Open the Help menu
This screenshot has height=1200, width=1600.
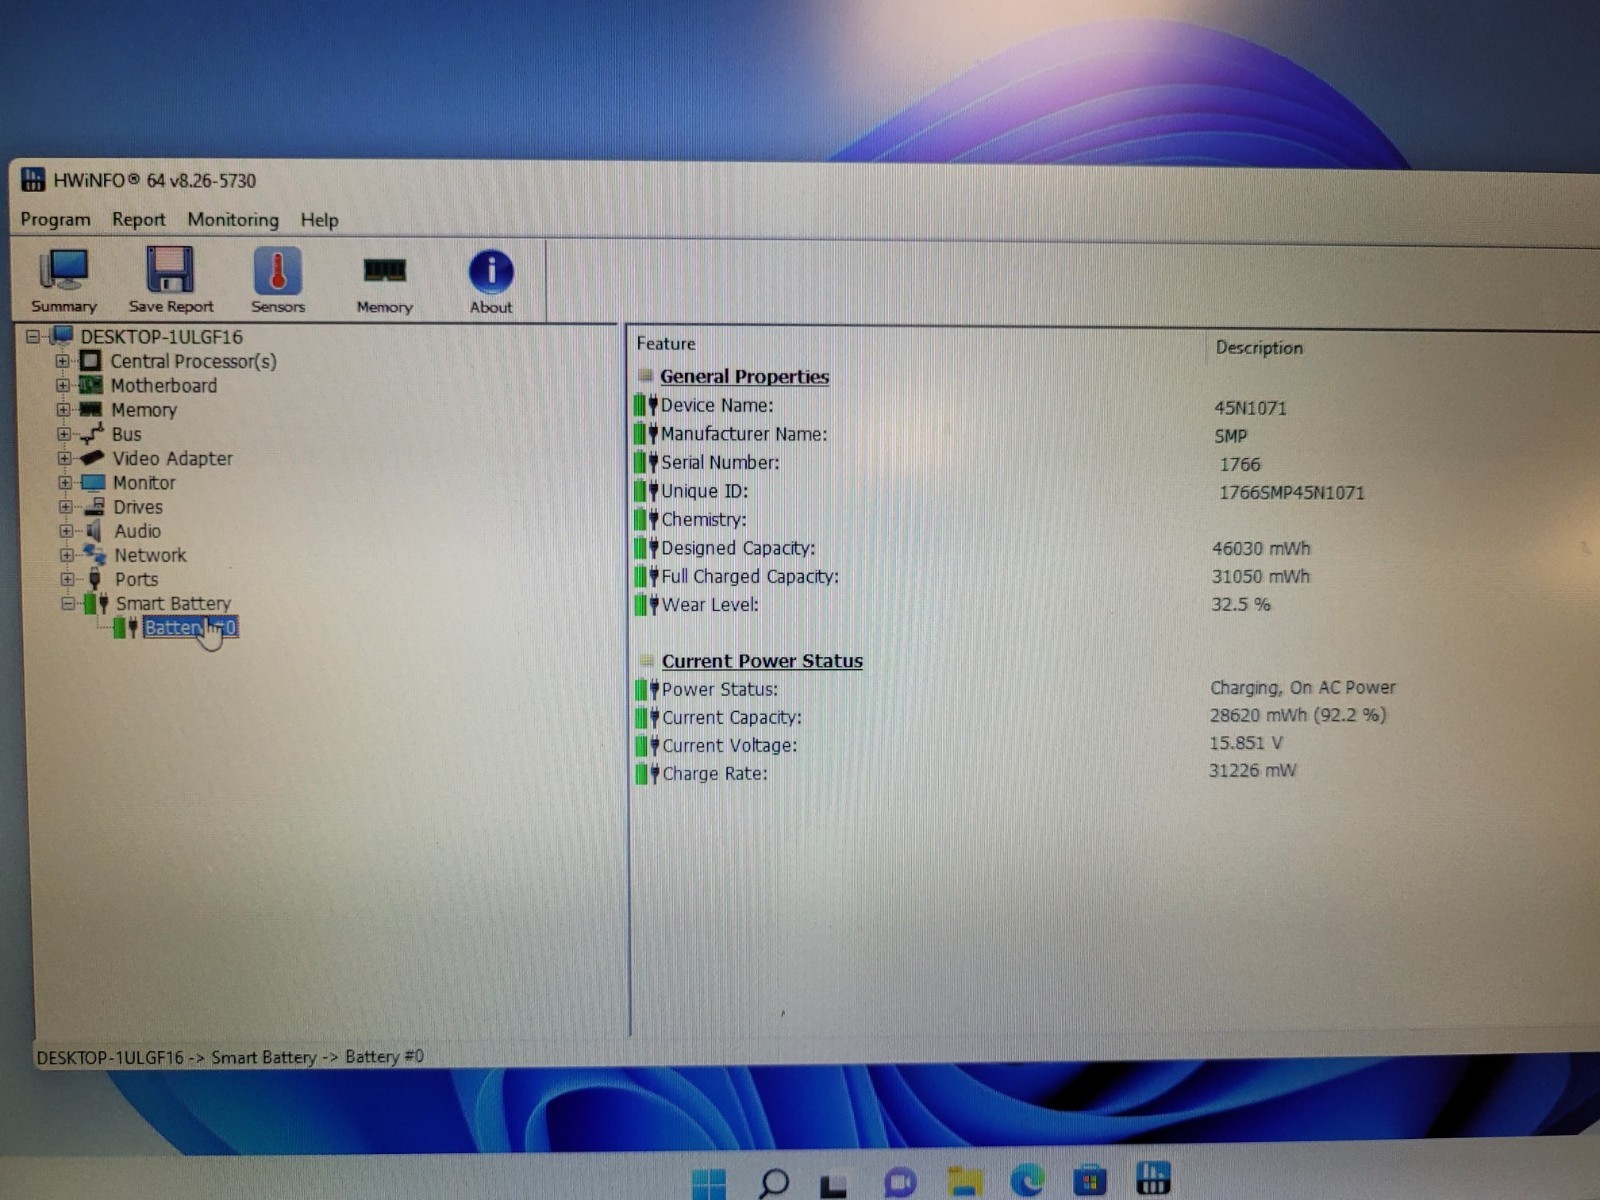point(319,220)
